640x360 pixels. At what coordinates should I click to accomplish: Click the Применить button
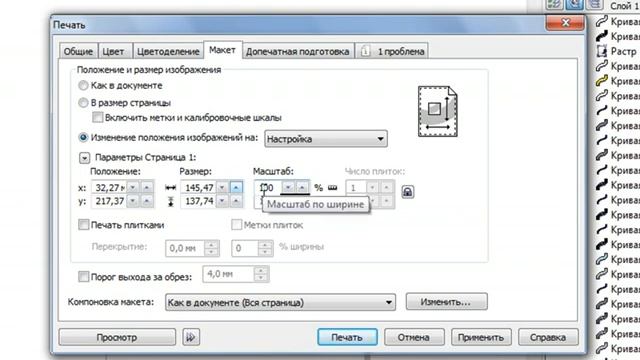click(481, 337)
